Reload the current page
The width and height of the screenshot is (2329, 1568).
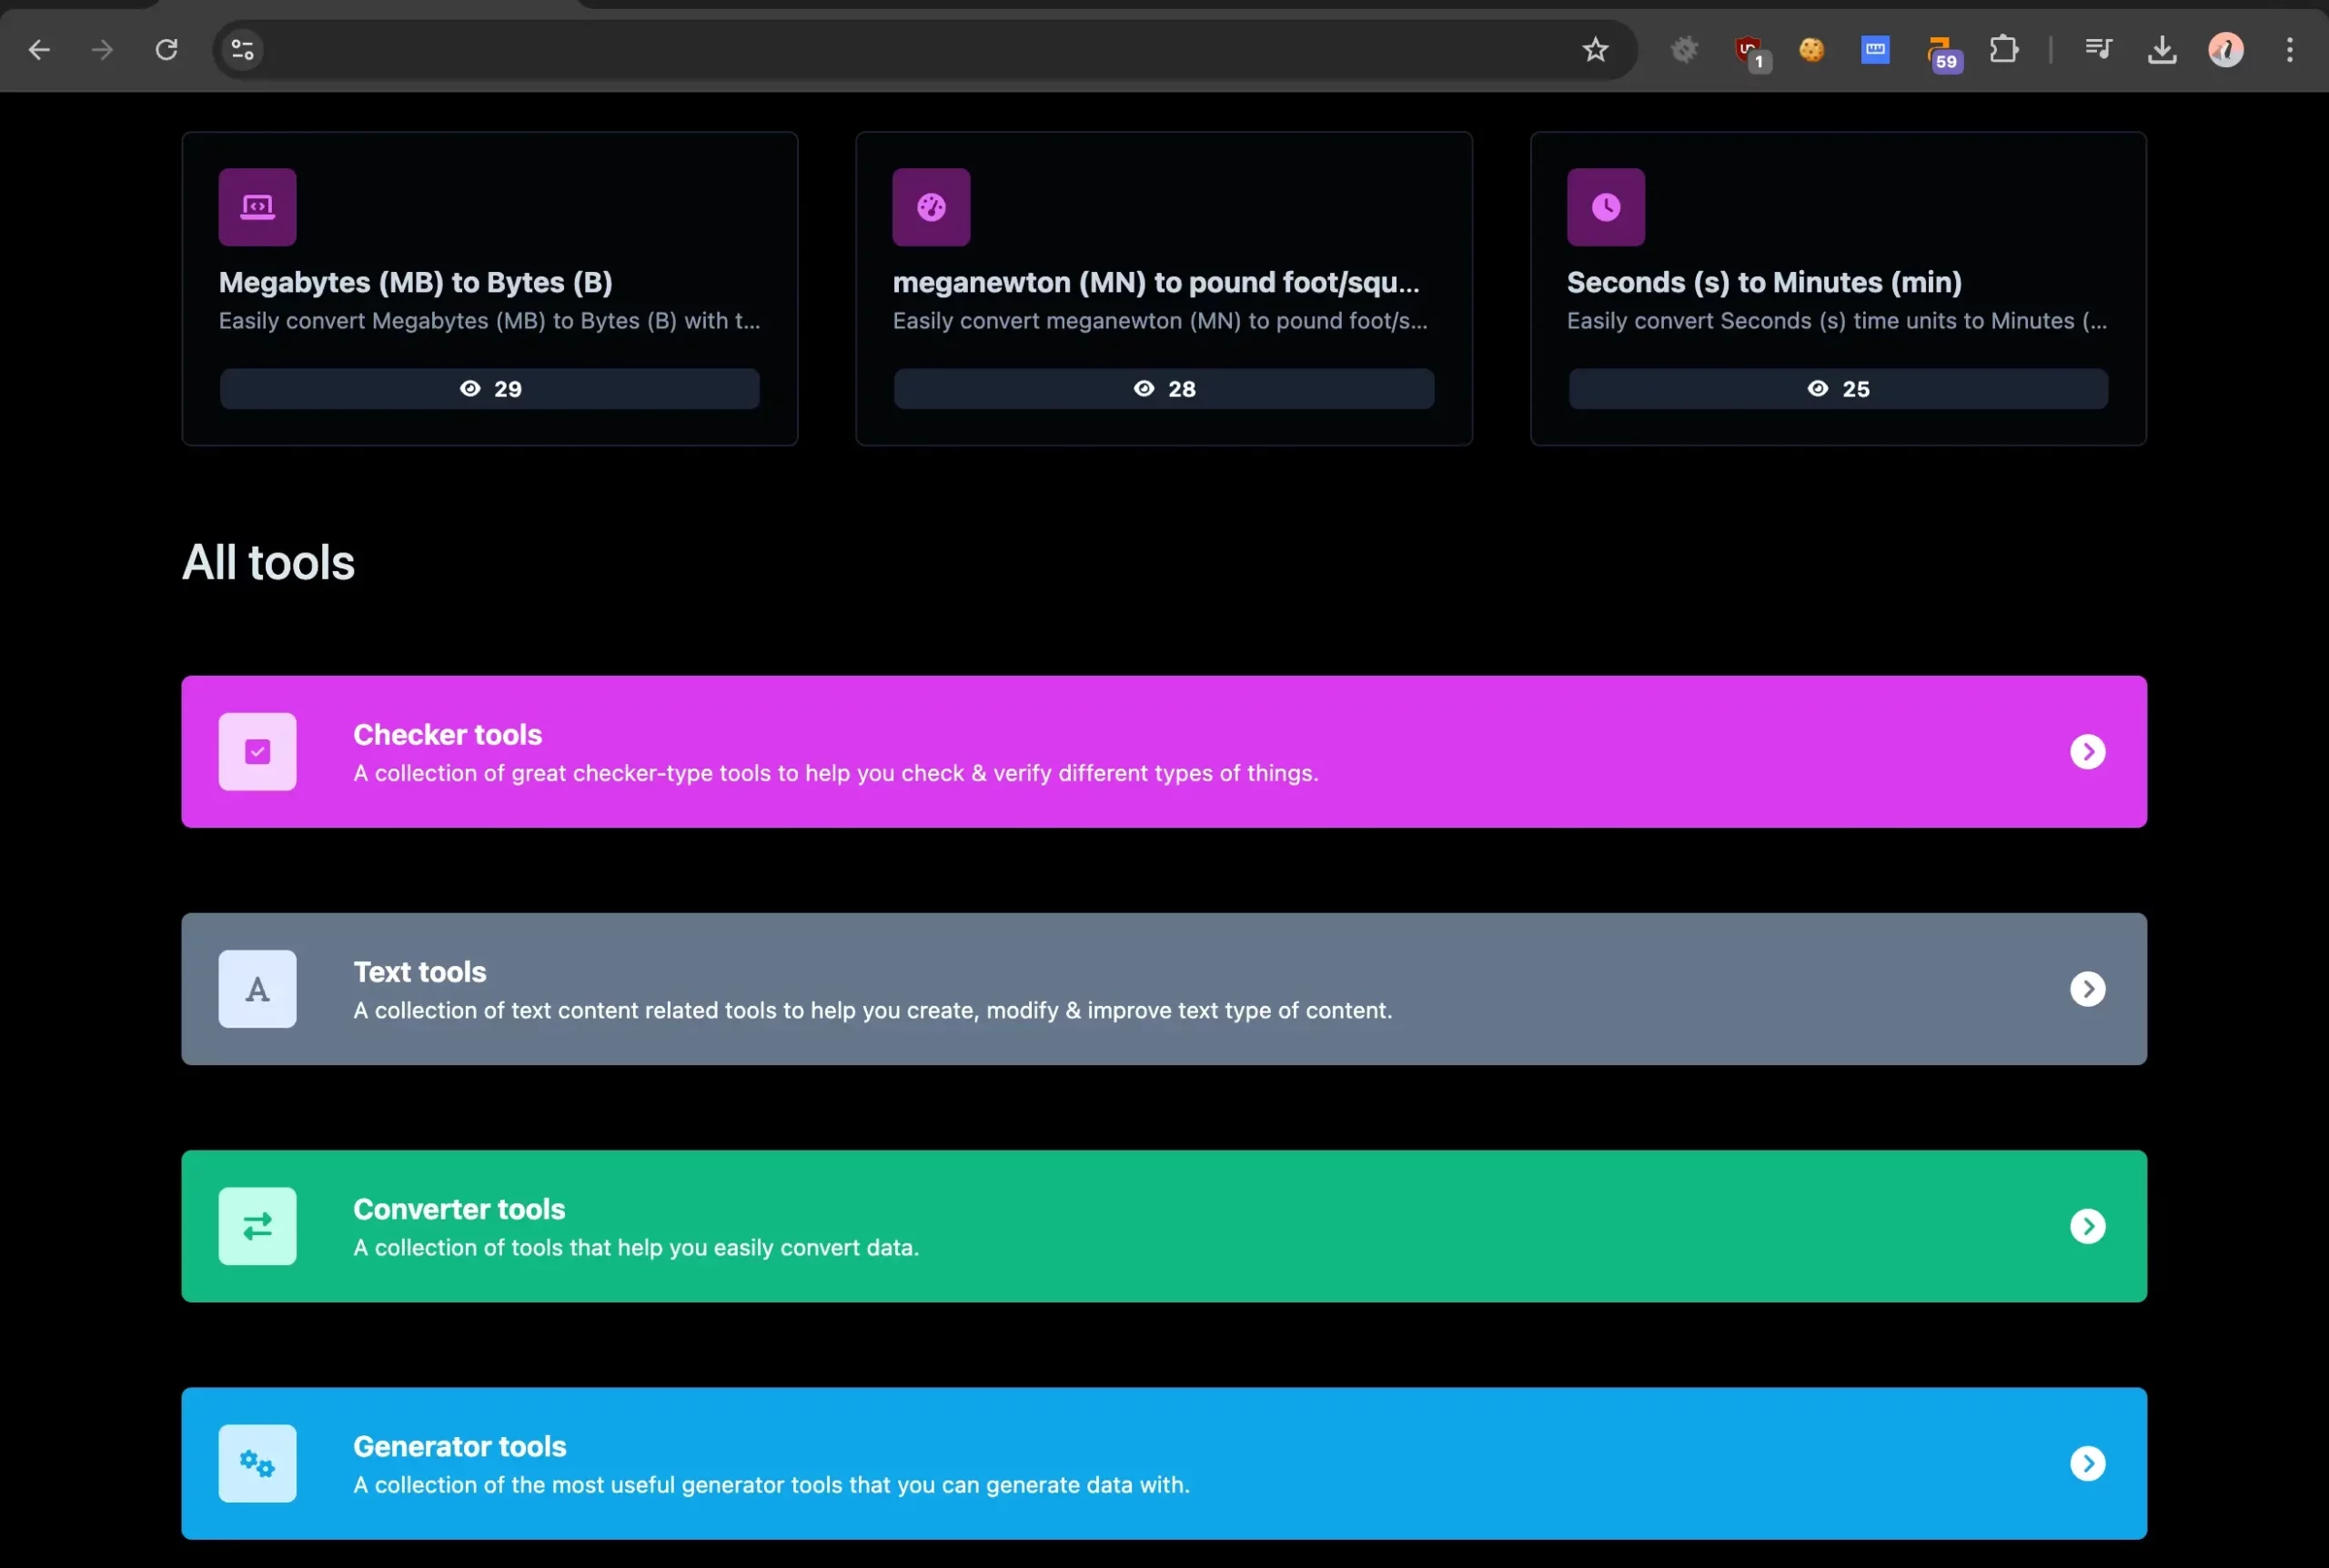click(x=166, y=49)
